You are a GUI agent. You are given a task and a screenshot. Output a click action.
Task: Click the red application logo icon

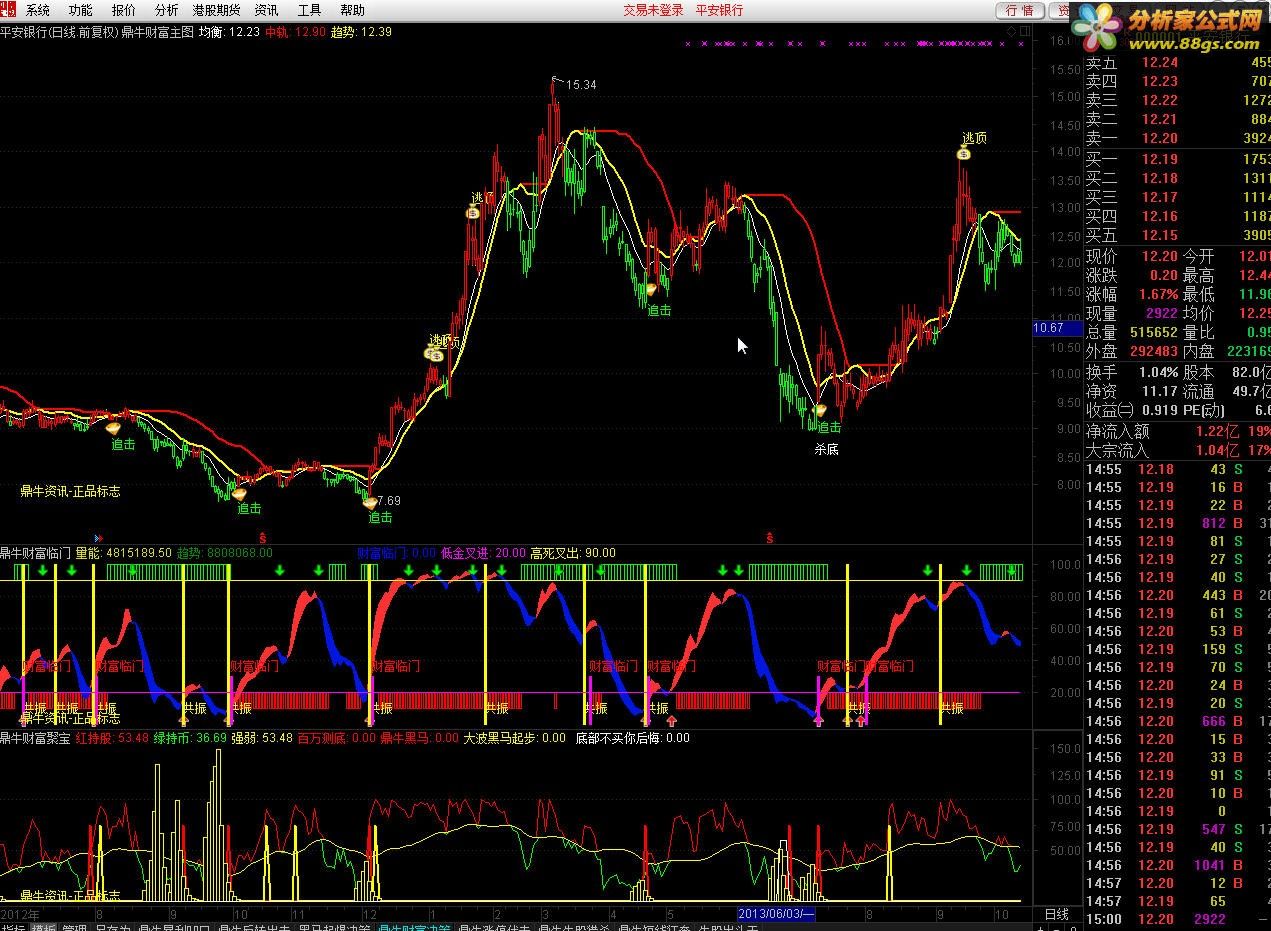pos(9,9)
